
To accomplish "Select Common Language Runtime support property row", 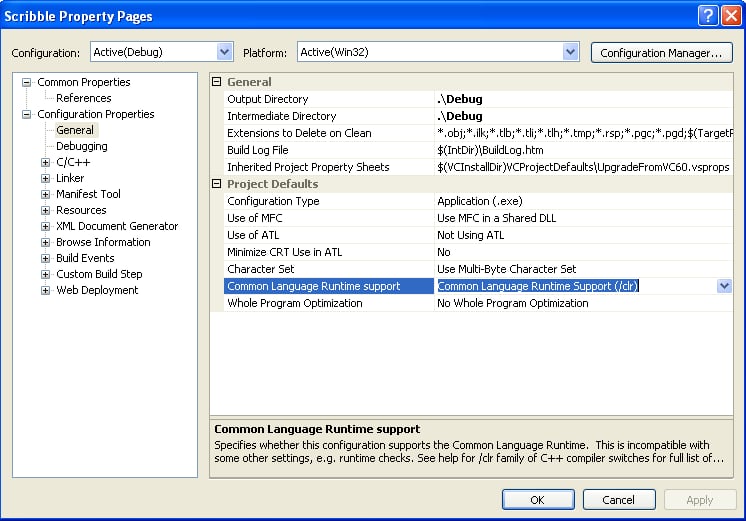I will coord(478,286).
